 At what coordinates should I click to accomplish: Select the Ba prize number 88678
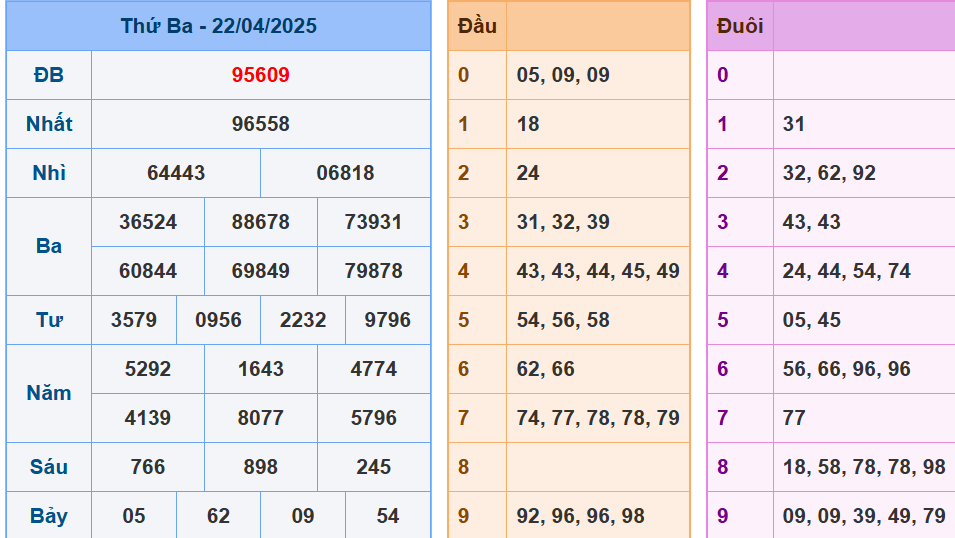coord(261,222)
